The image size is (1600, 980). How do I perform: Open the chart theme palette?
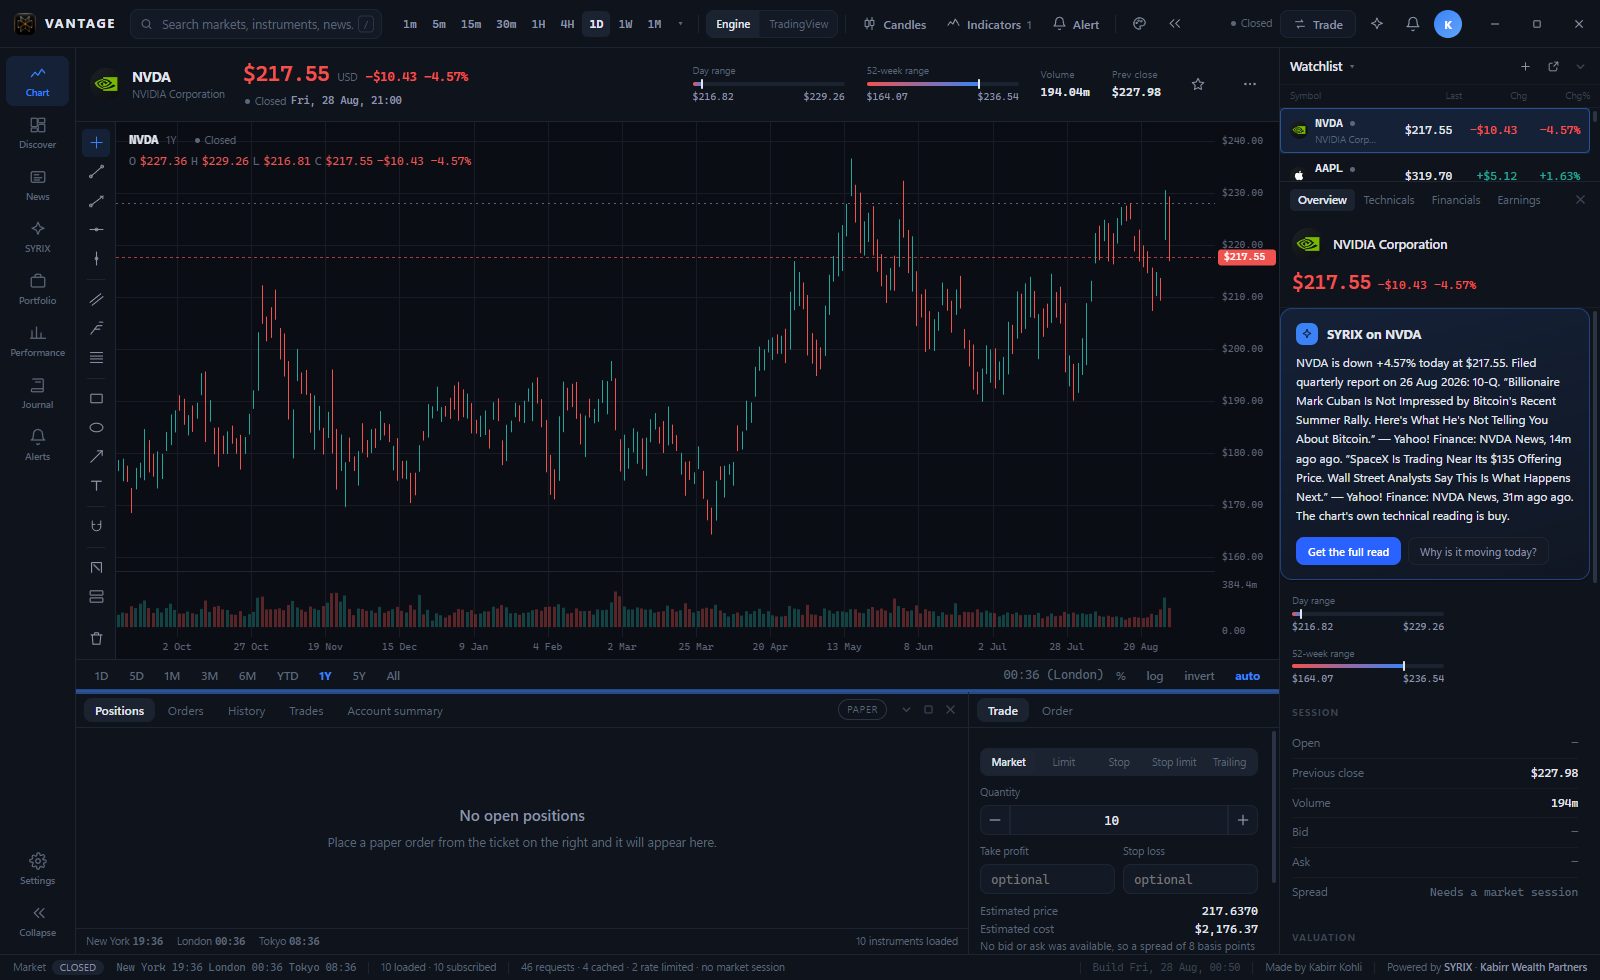click(1139, 24)
